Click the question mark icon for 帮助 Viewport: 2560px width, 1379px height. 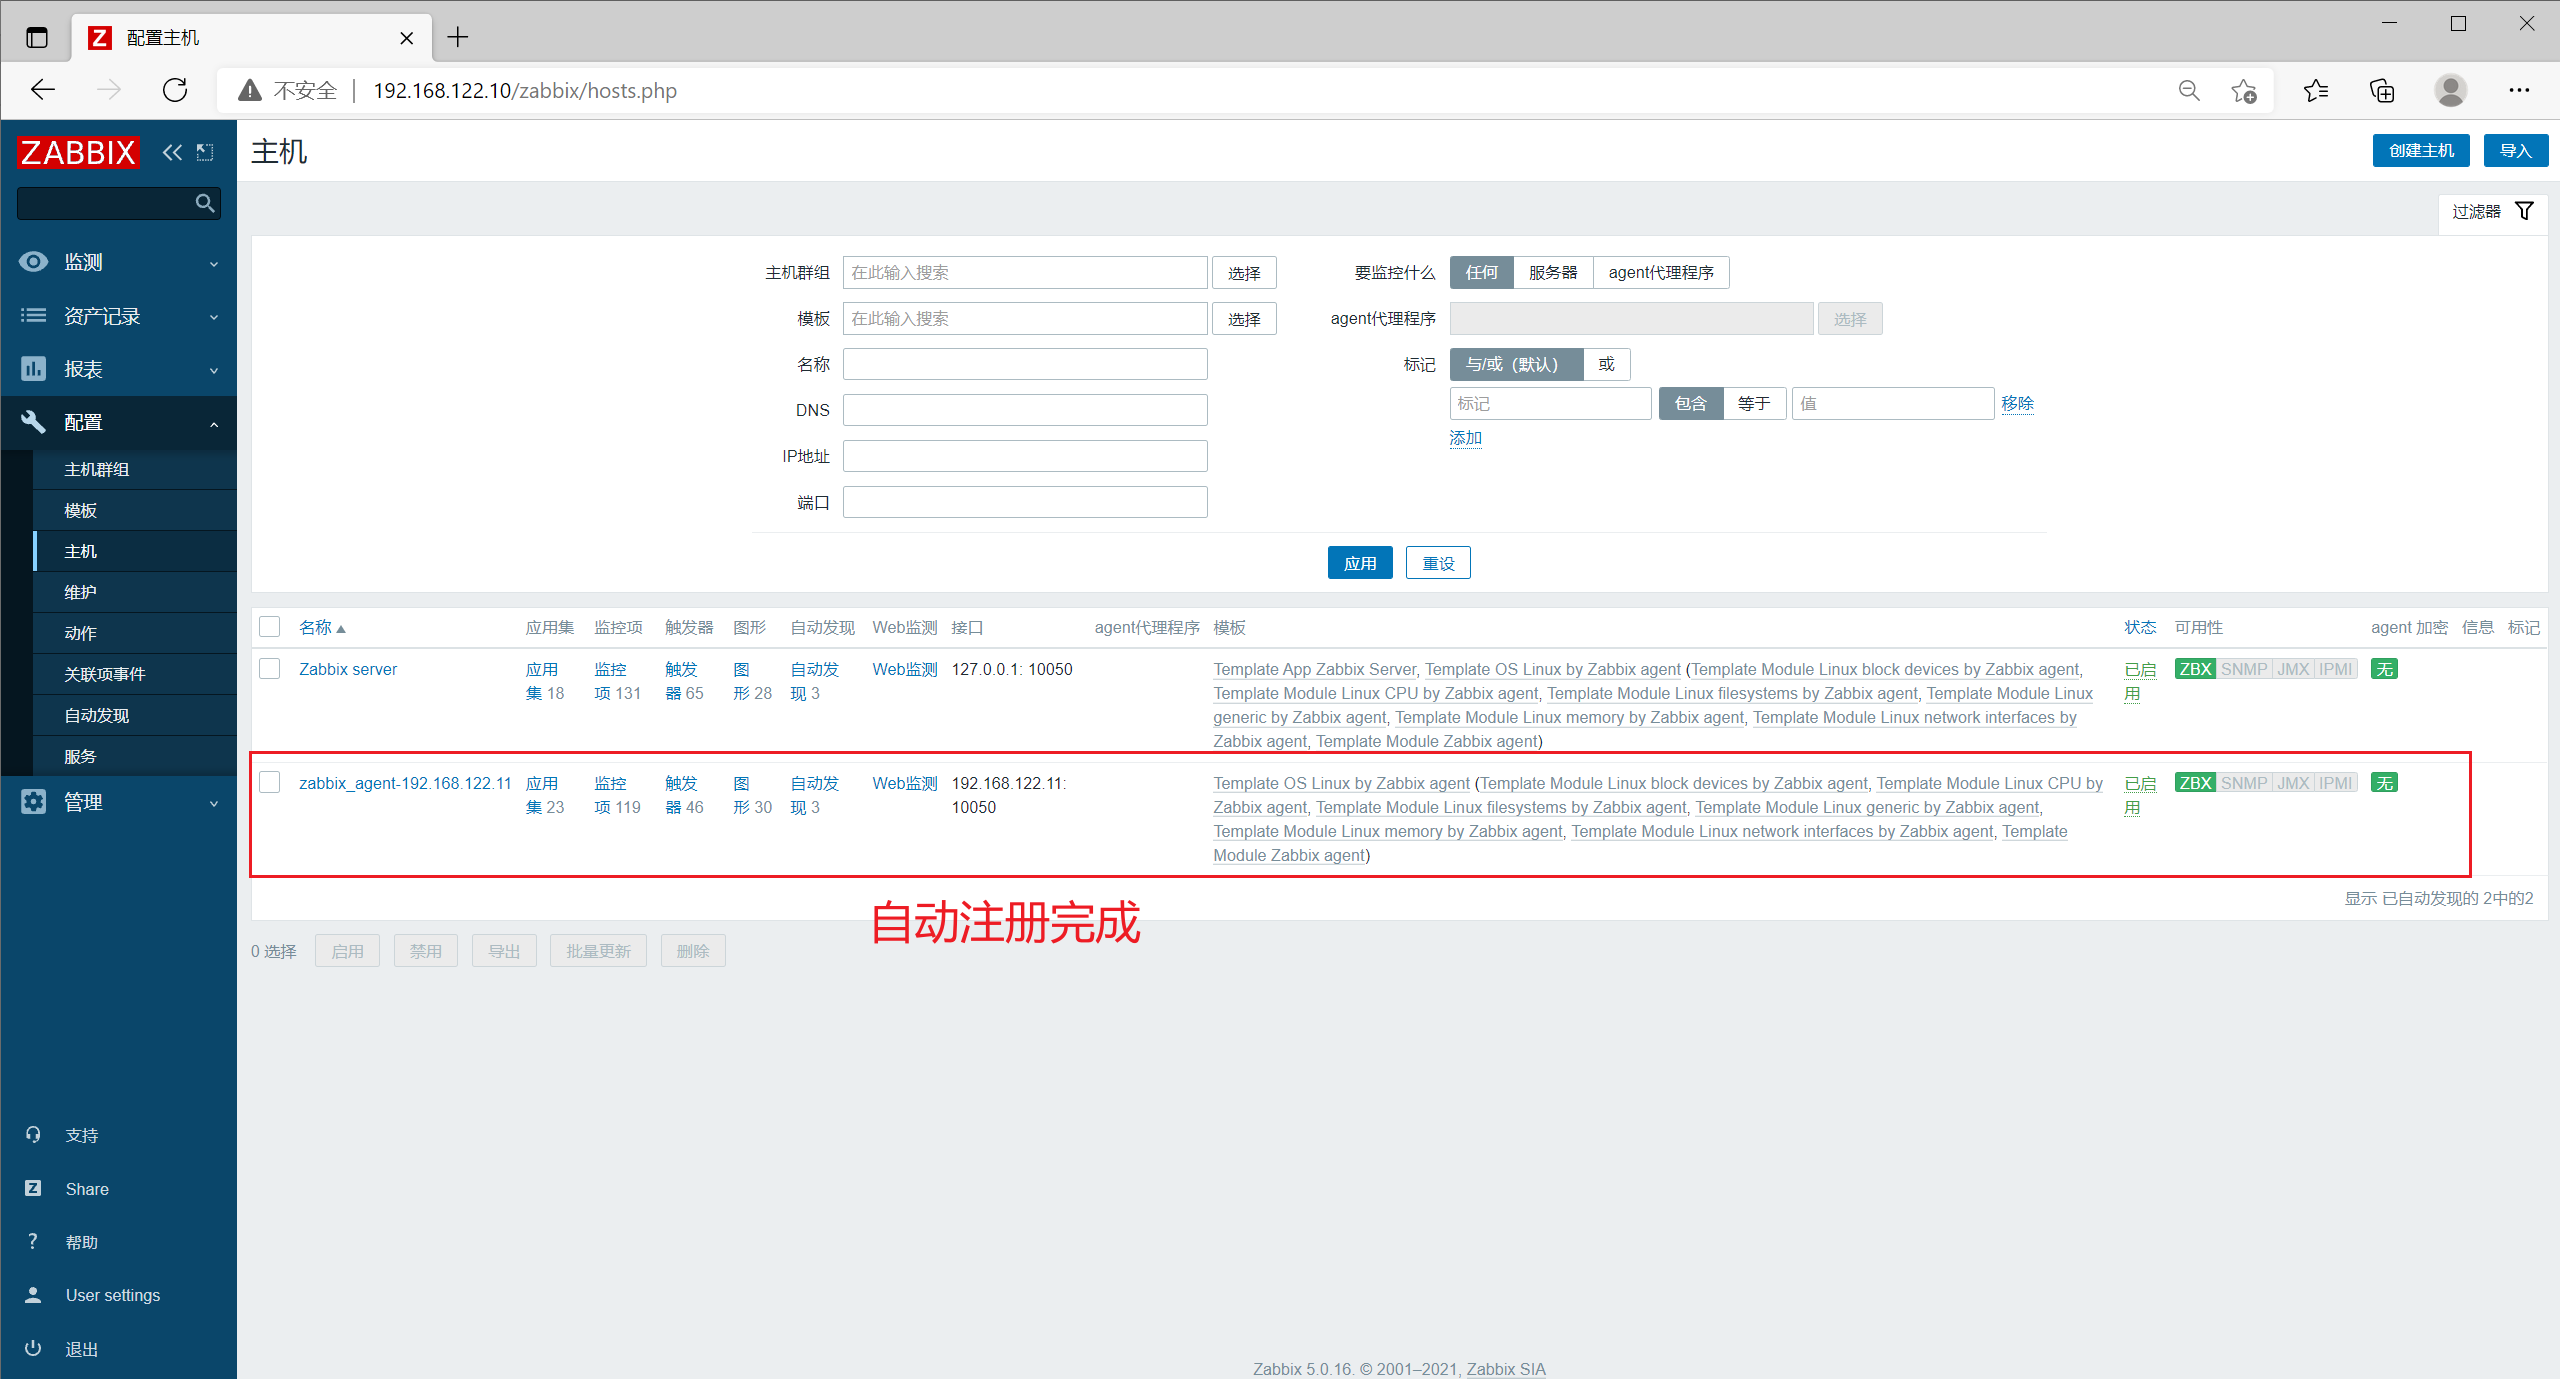33,1241
